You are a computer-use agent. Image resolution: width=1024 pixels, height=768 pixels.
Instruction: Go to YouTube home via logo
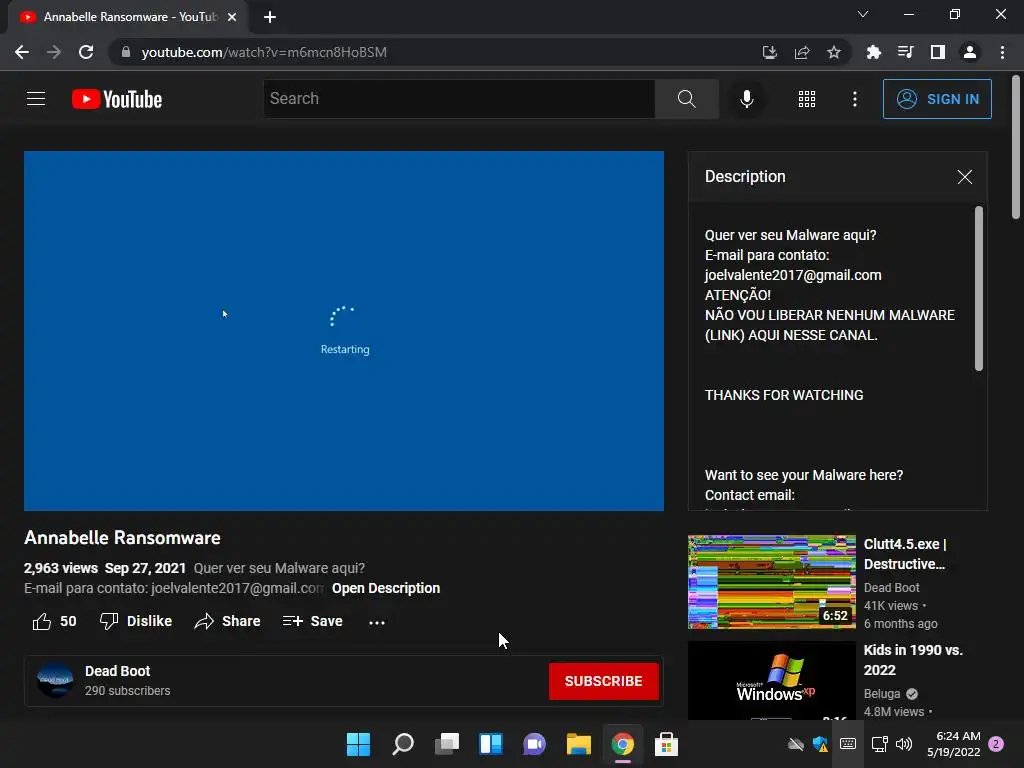(x=117, y=99)
